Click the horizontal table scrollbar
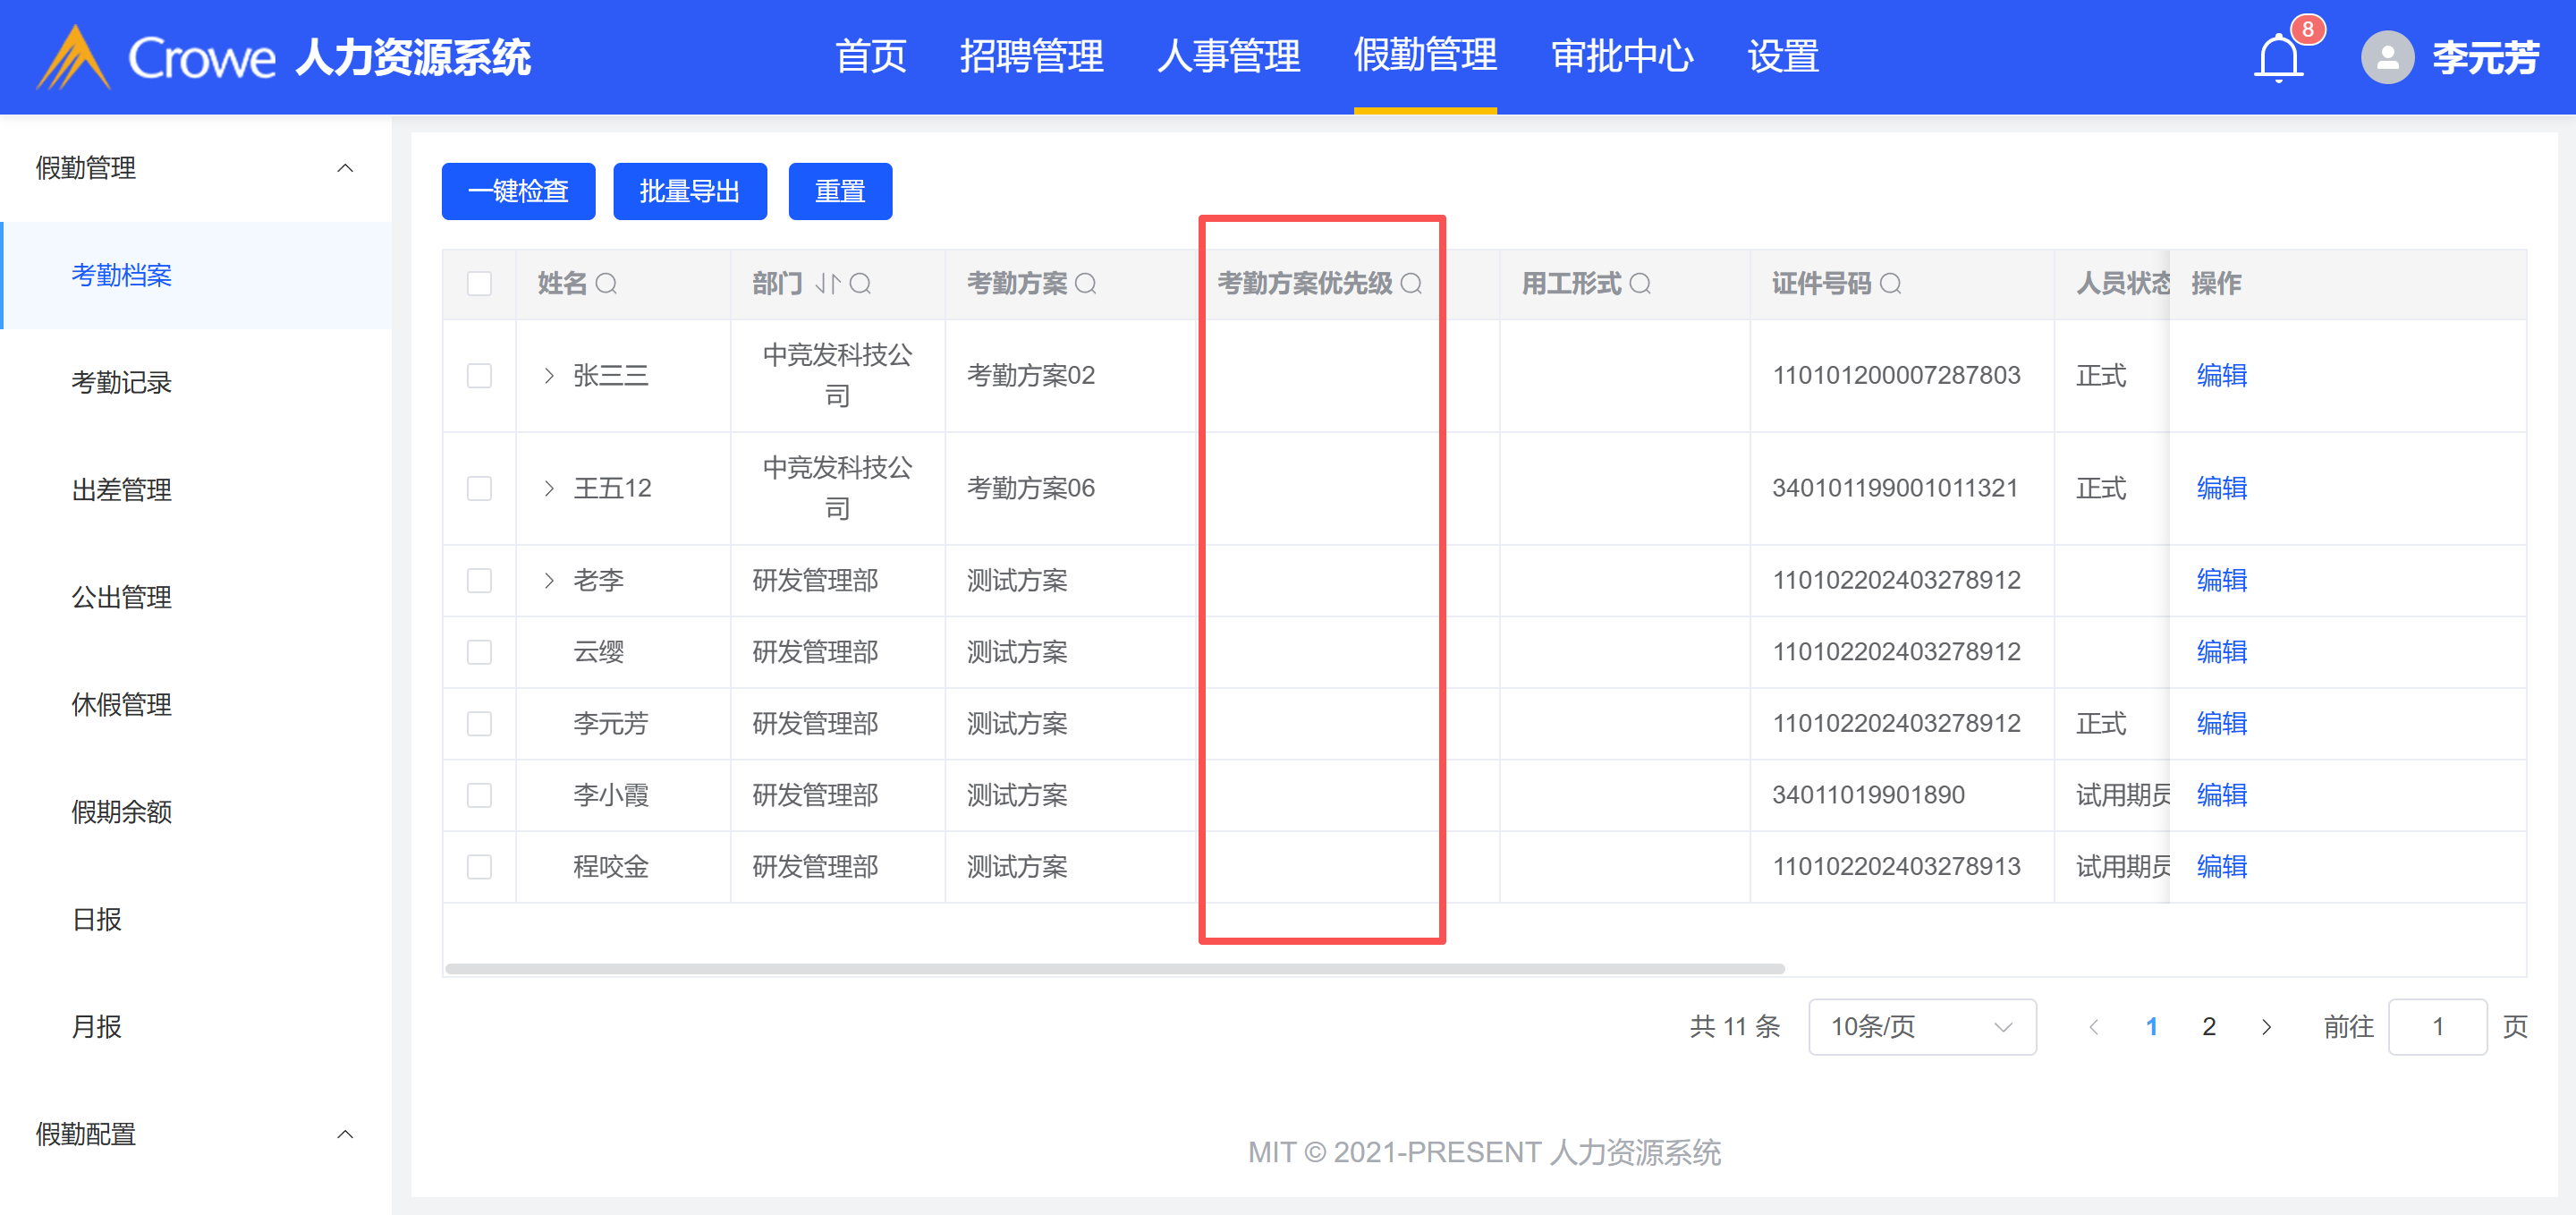Image resolution: width=2576 pixels, height=1215 pixels. tap(1114, 968)
